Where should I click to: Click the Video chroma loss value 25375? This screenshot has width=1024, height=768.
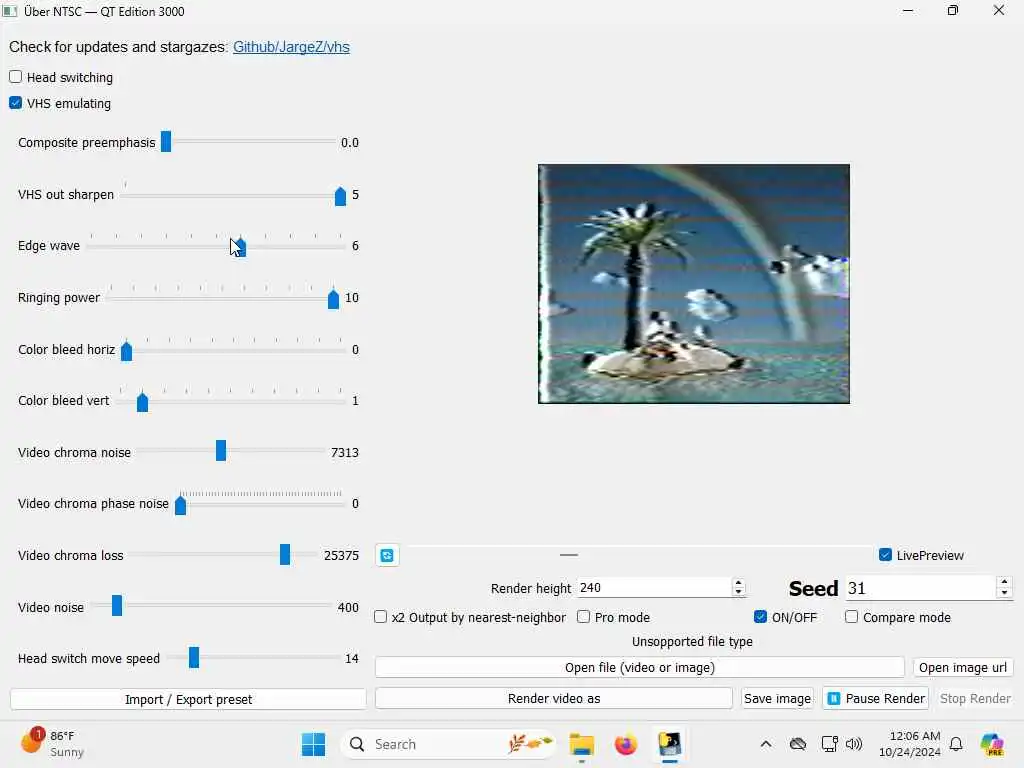(x=341, y=555)
